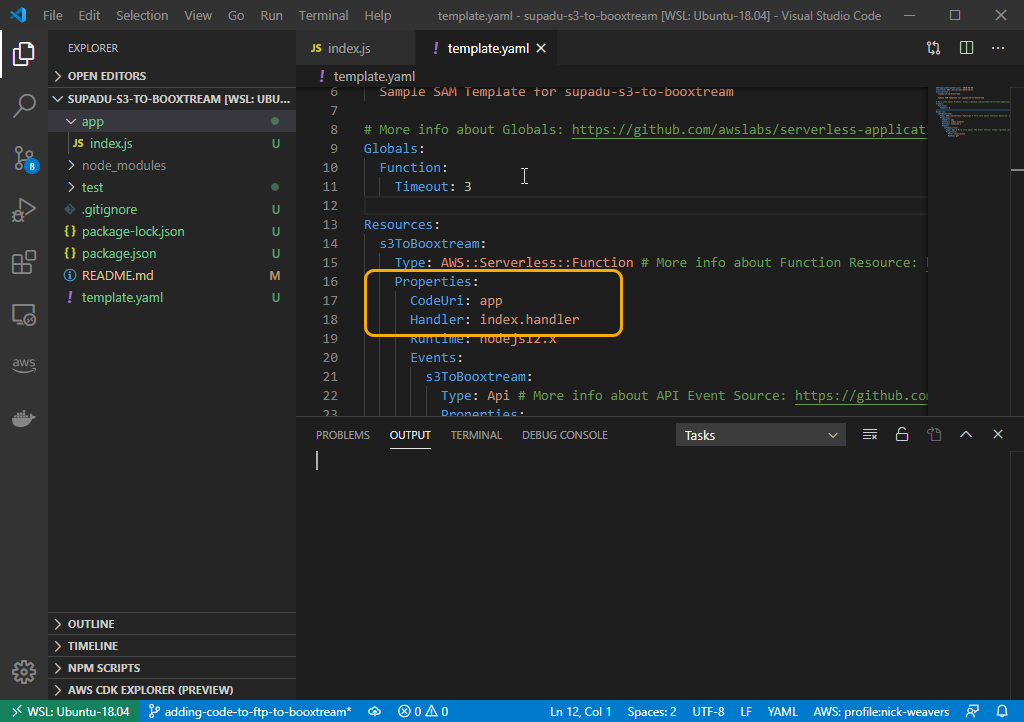Open the errors and warnings counter
This screenshot has height=722, width=1024.
tap(423, 712)
